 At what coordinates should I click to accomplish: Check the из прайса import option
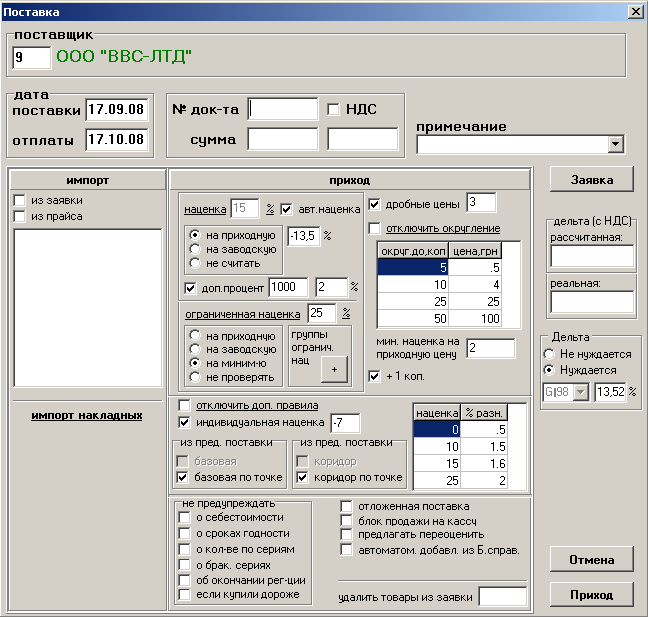(19, 216)
